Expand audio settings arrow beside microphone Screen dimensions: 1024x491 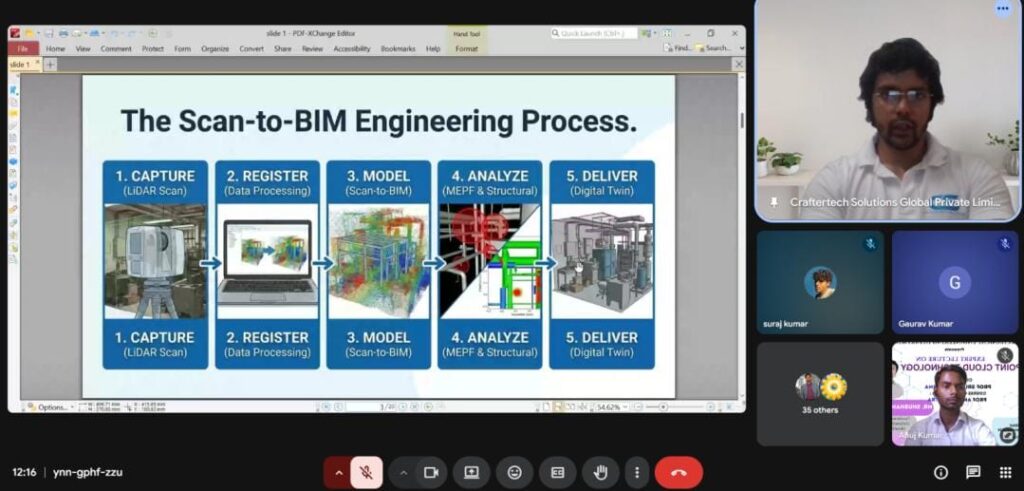coord(338,472)
